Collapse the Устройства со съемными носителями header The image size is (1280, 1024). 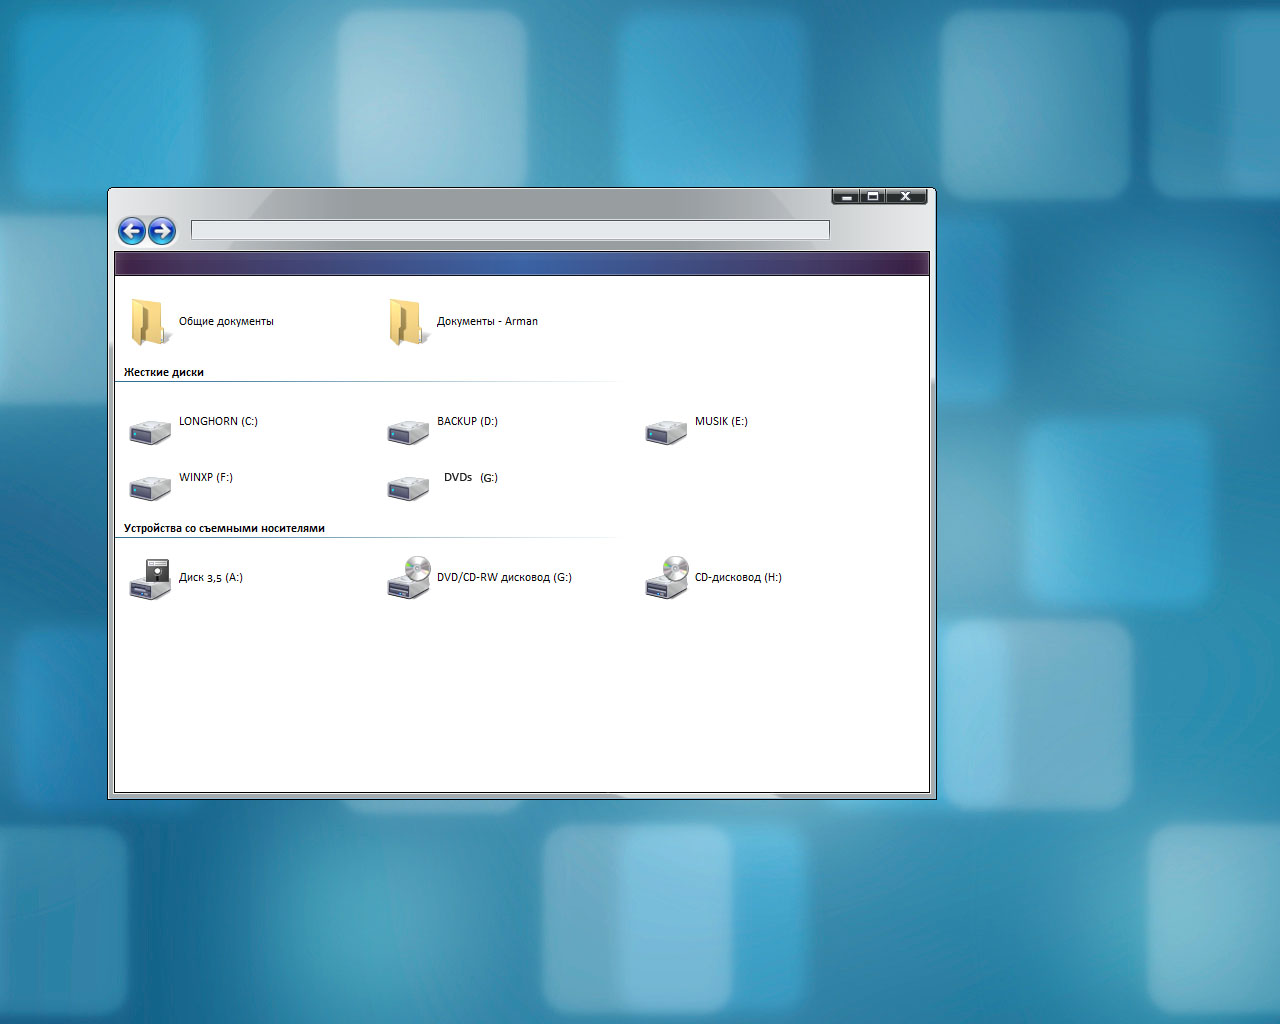point(224,528)
